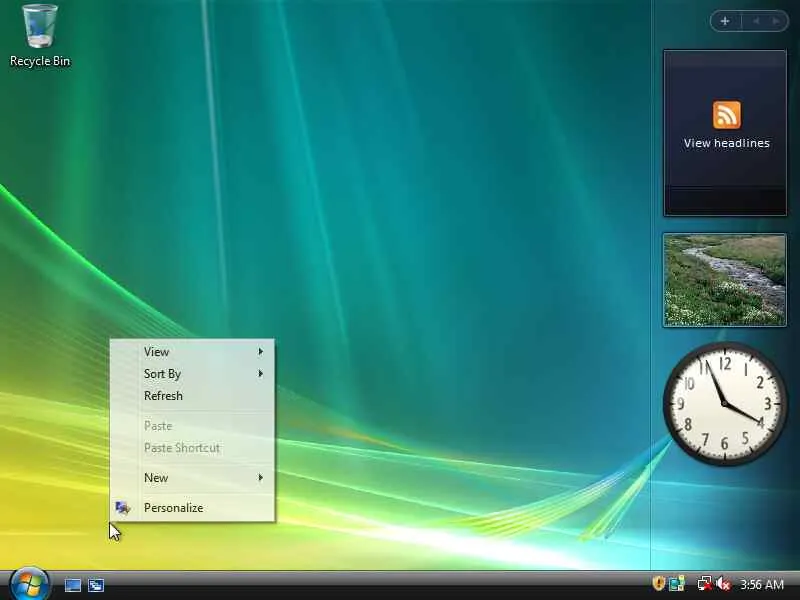Click the Feed Headlines gadget panel
800x600 pixels.
pos(724,133)
